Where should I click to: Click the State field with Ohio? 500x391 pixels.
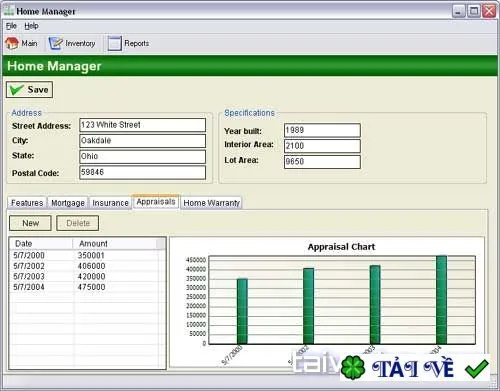(142, 157)
